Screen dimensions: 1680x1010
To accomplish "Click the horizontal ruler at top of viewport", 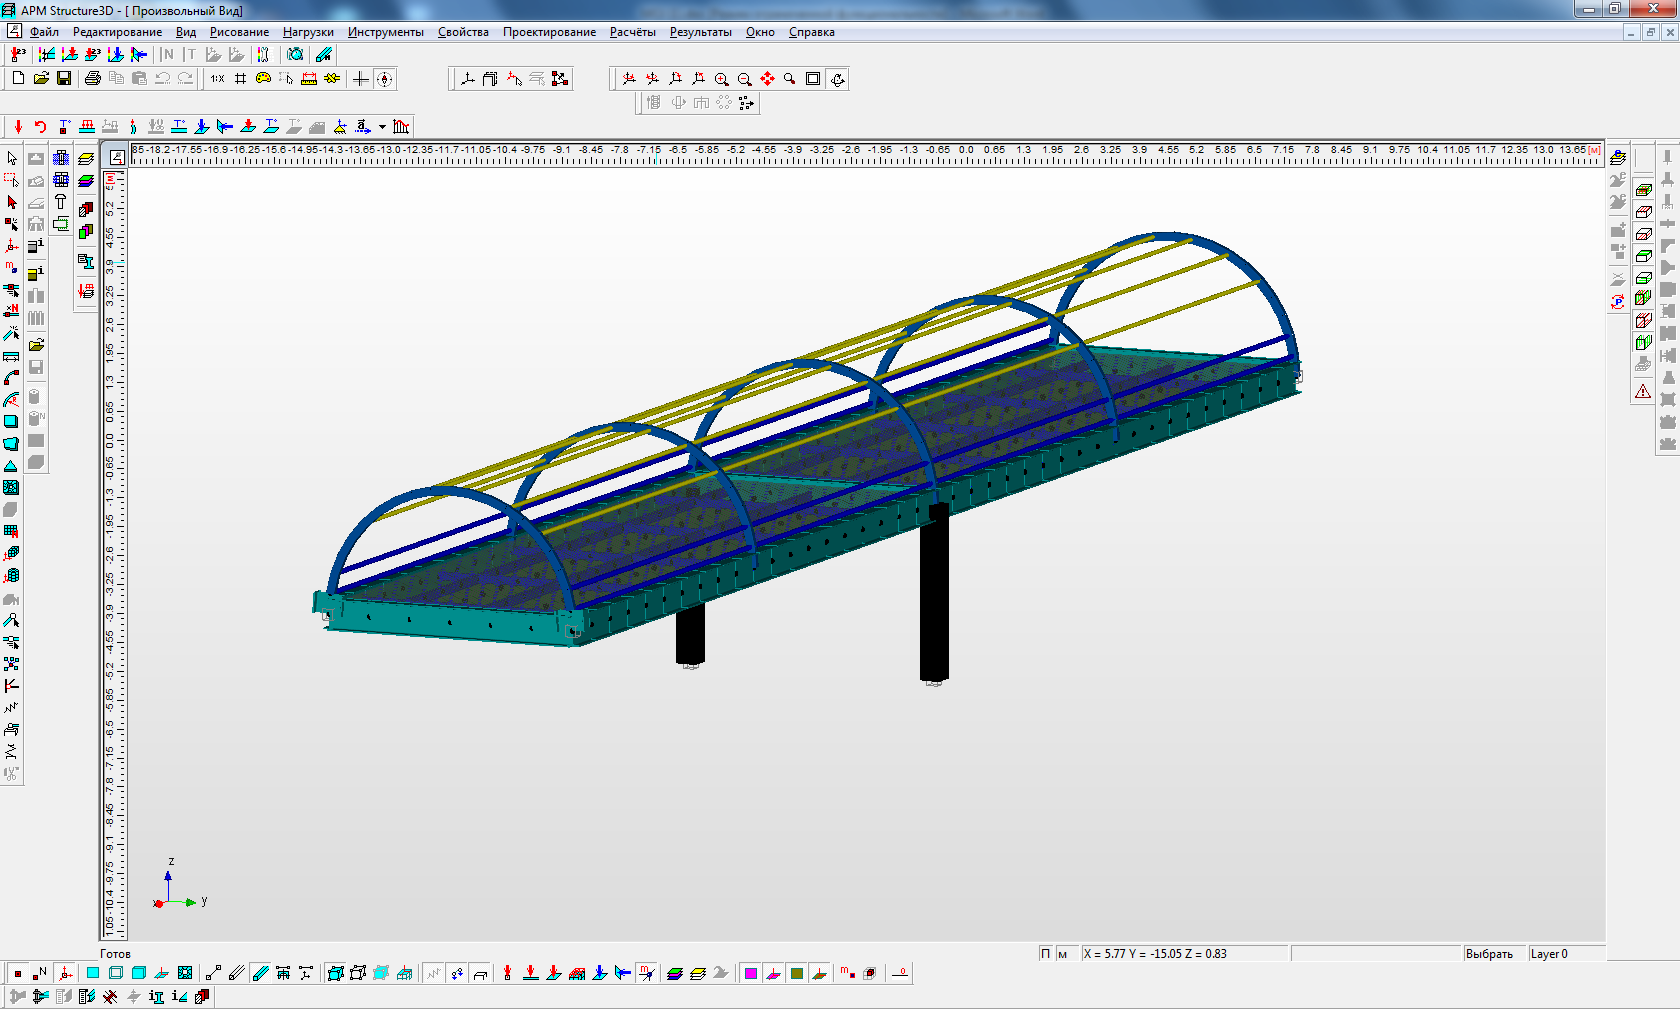I will tap(866, 154).
